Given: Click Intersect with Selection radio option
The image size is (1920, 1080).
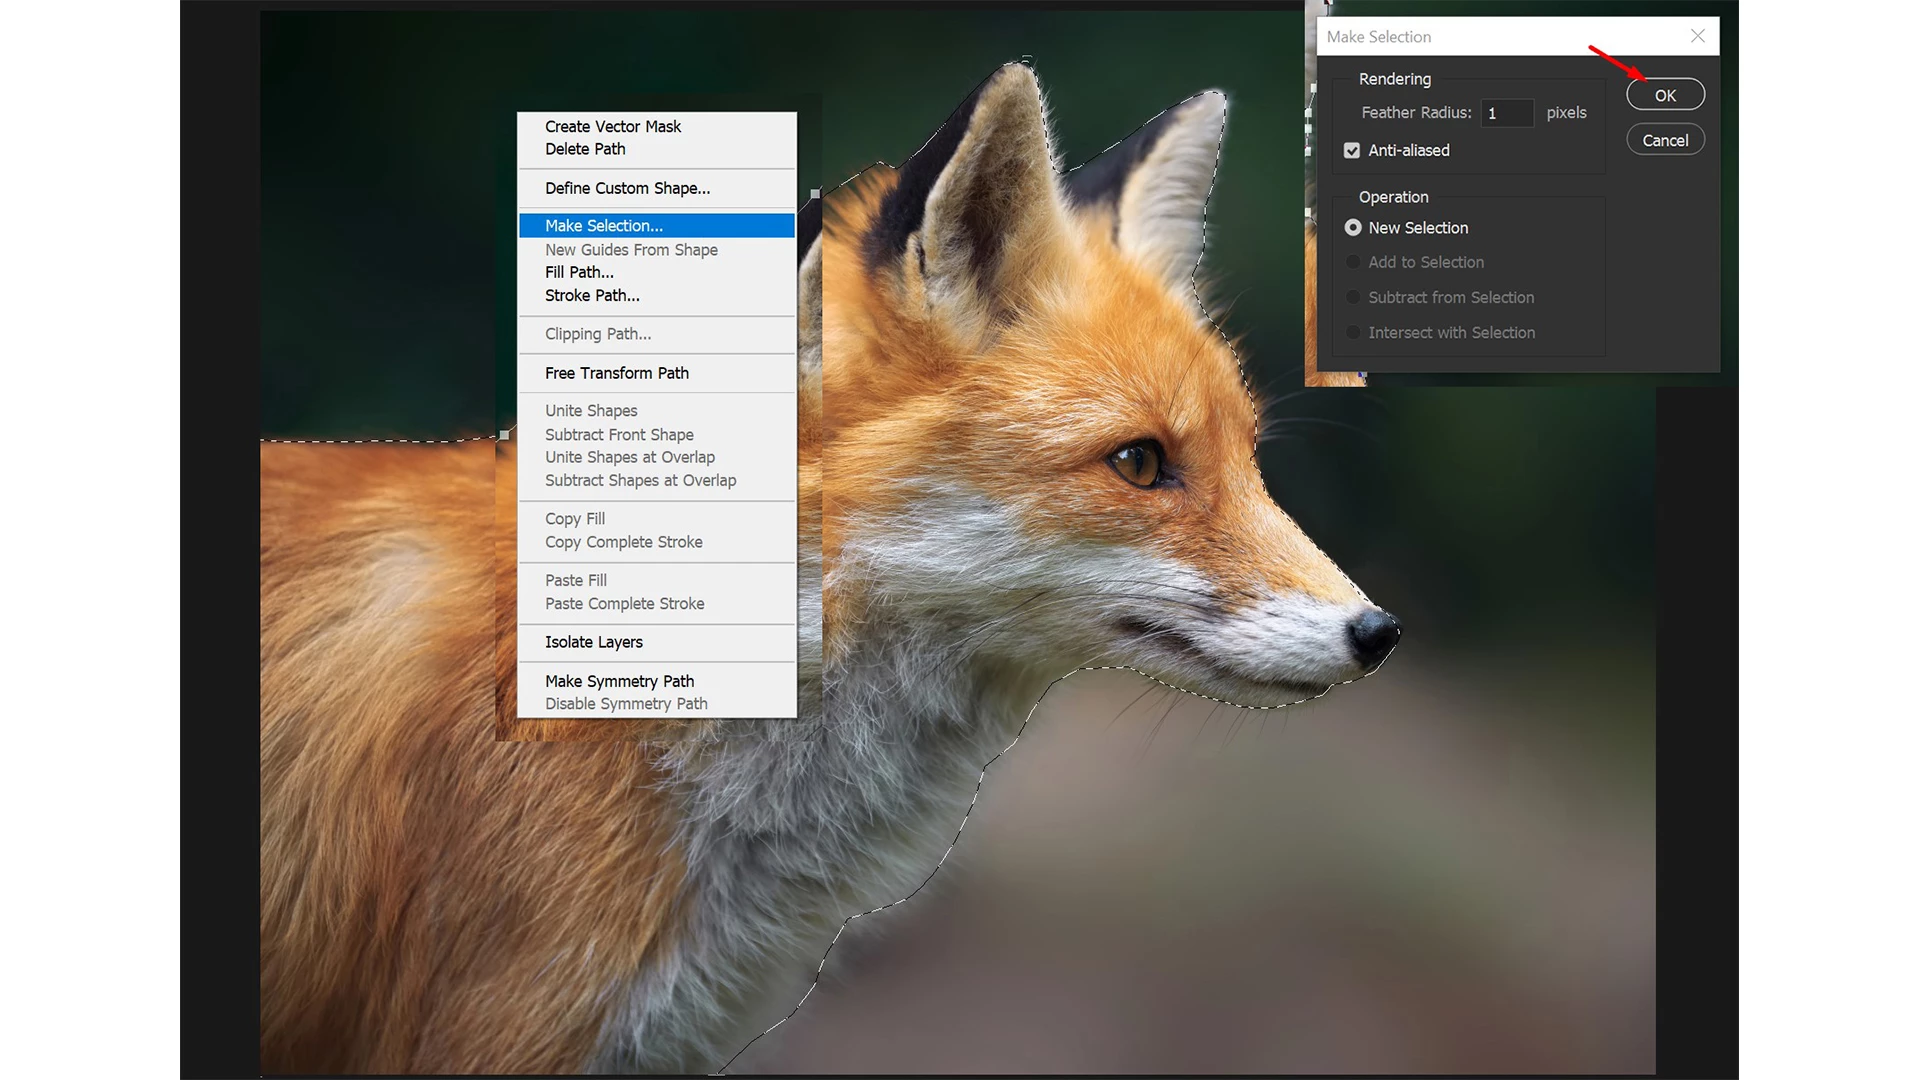Looking at the screenshot, I should 1353,332.
